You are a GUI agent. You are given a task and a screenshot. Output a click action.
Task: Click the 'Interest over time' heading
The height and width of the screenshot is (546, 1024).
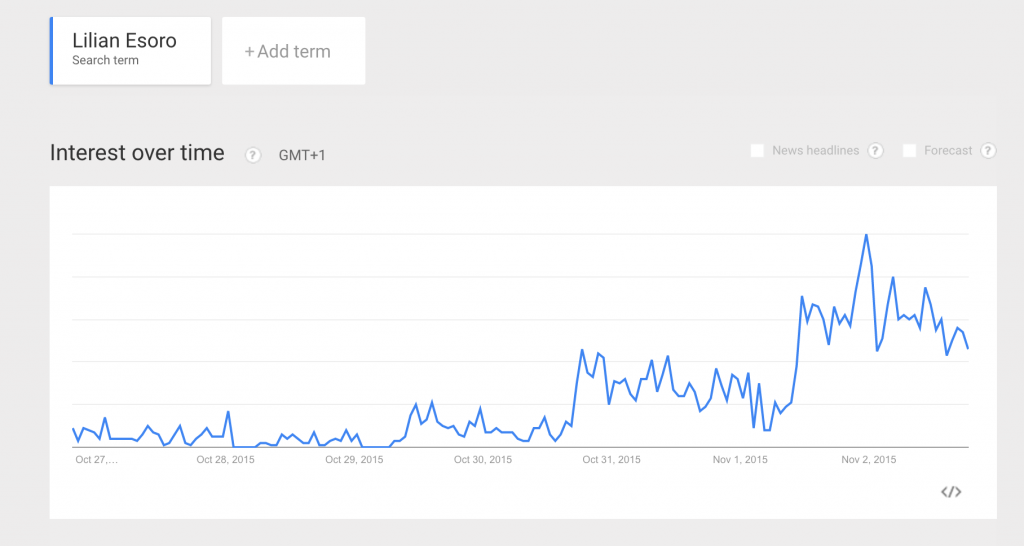tap(137, 153)
